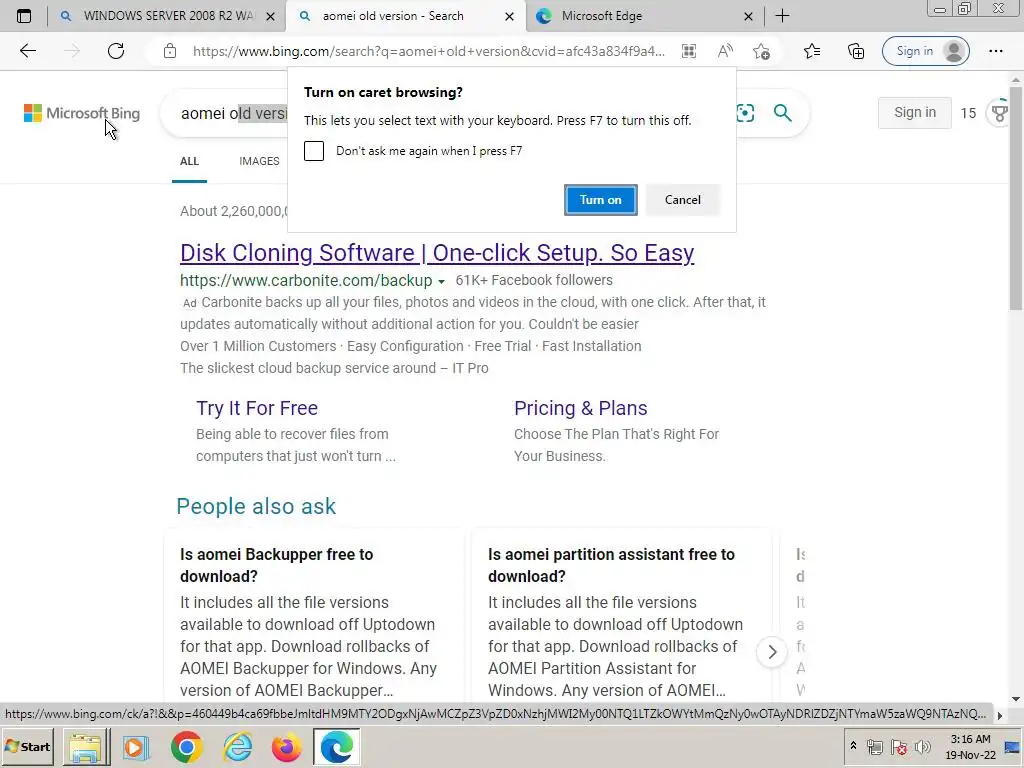1024x768 pixels.
Task: Show hidden tray icons arrow
Action: point(853,745)
